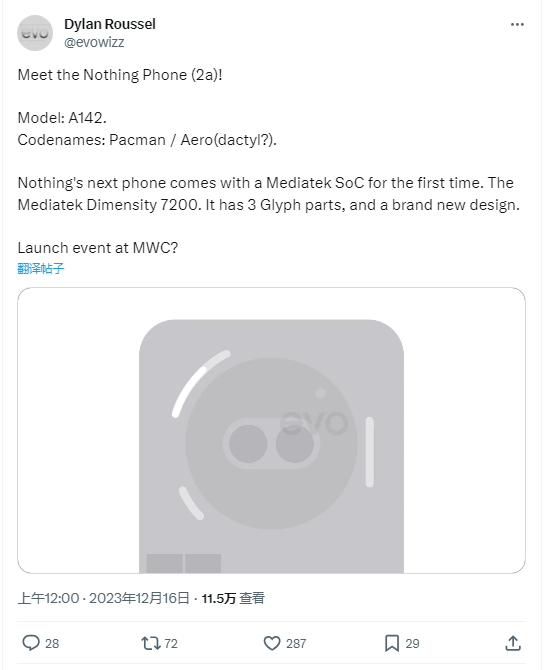This screenshot has height=670, width=548.
Task: Click the camera lens area in the image
Action: 271,444
